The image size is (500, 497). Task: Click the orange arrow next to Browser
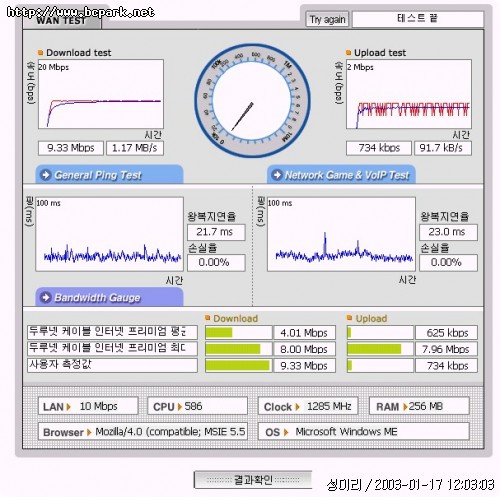tap(89, 432)
